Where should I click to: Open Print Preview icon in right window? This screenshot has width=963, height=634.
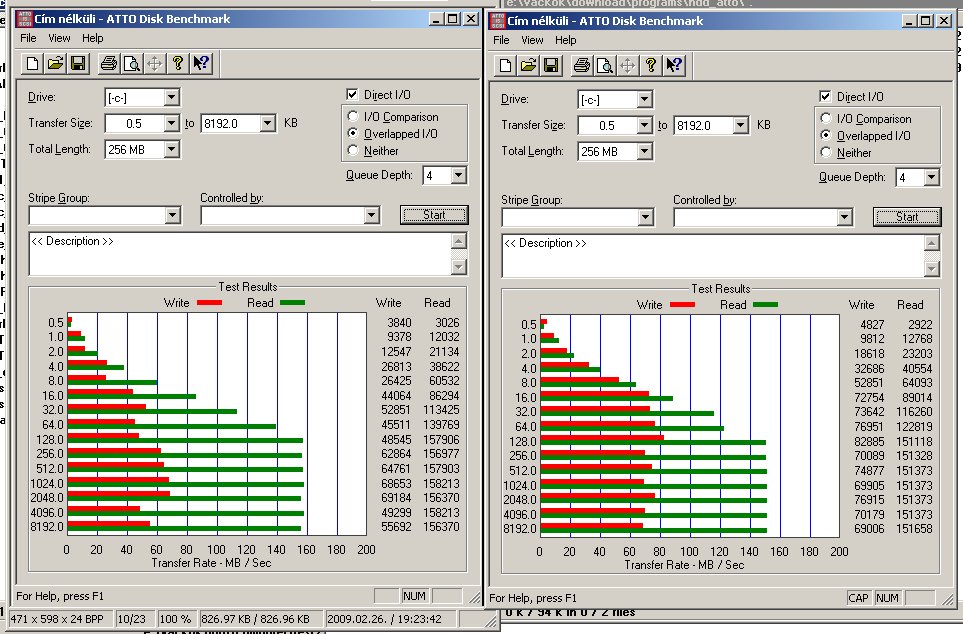click(604, 65)
